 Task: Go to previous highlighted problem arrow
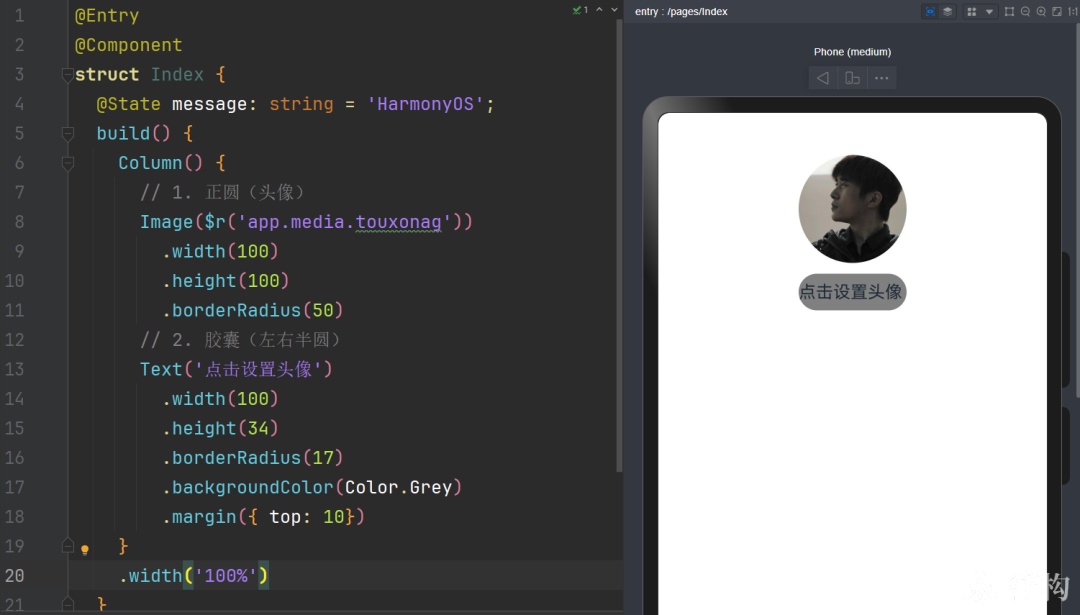pyautogui.click(x=599, y=10)
